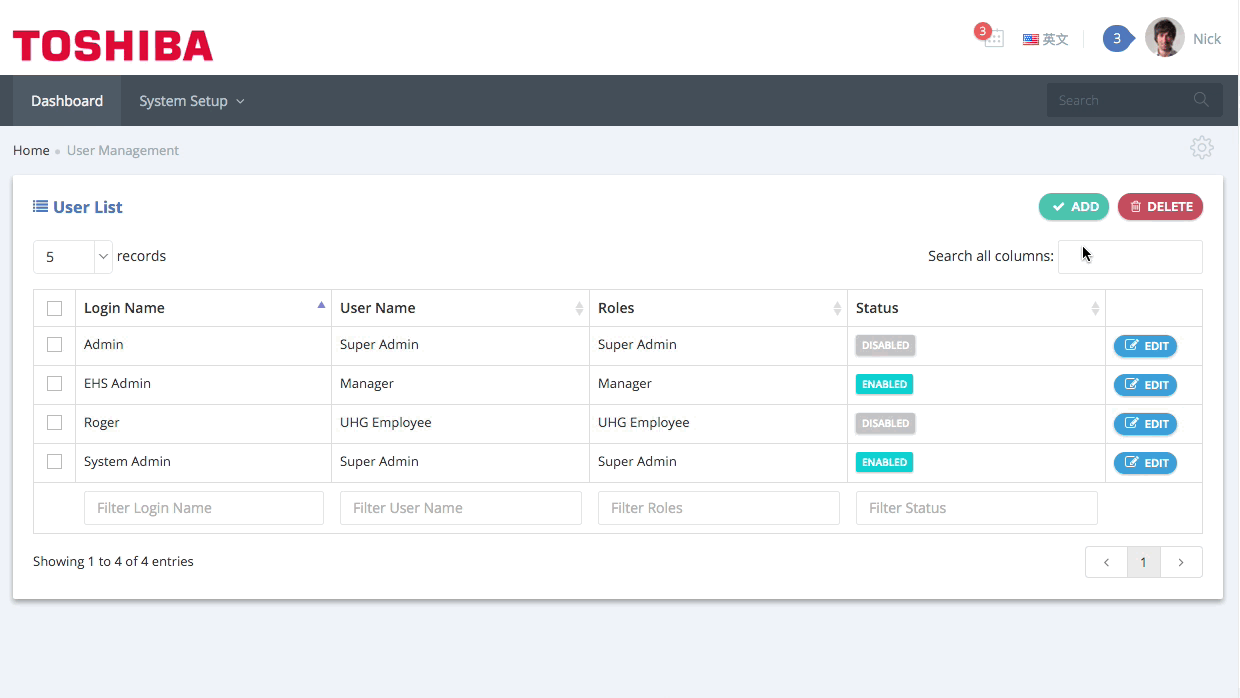The width and height of the screenshot is (1240, 698).
Task: Toggle the select-all header checkbox
Action: [x=55, y=308]
